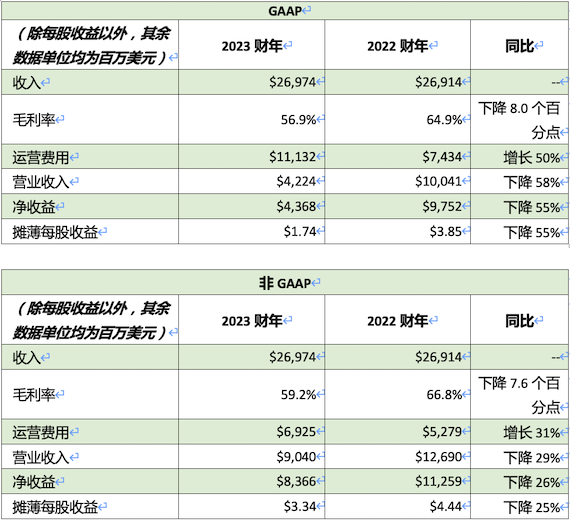Click the non-GAAP diluted EPS $4.44 cell

(x=397, y=506)
